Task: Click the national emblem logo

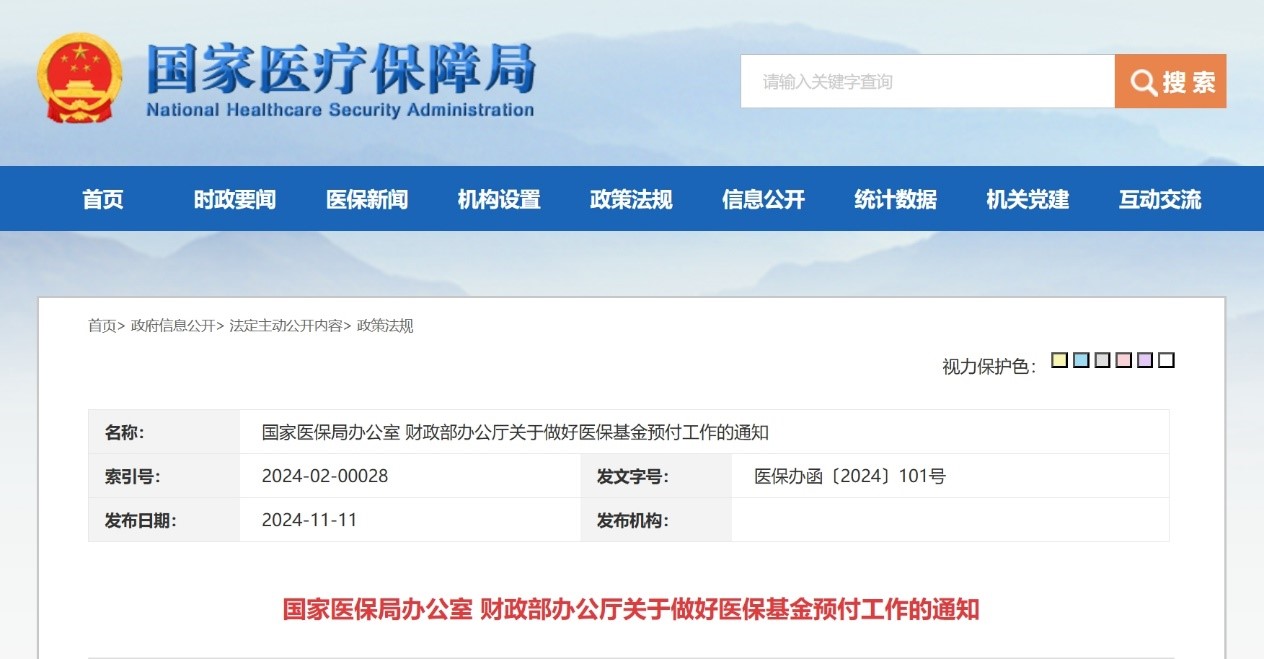Action: pyautogui.click(x=80, y=78)
